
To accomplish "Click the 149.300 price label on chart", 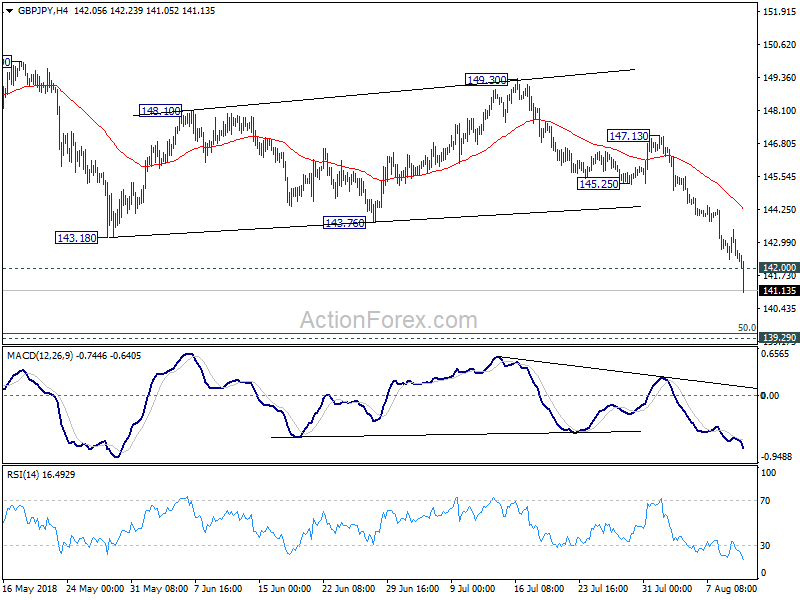I will click(487, 80).
